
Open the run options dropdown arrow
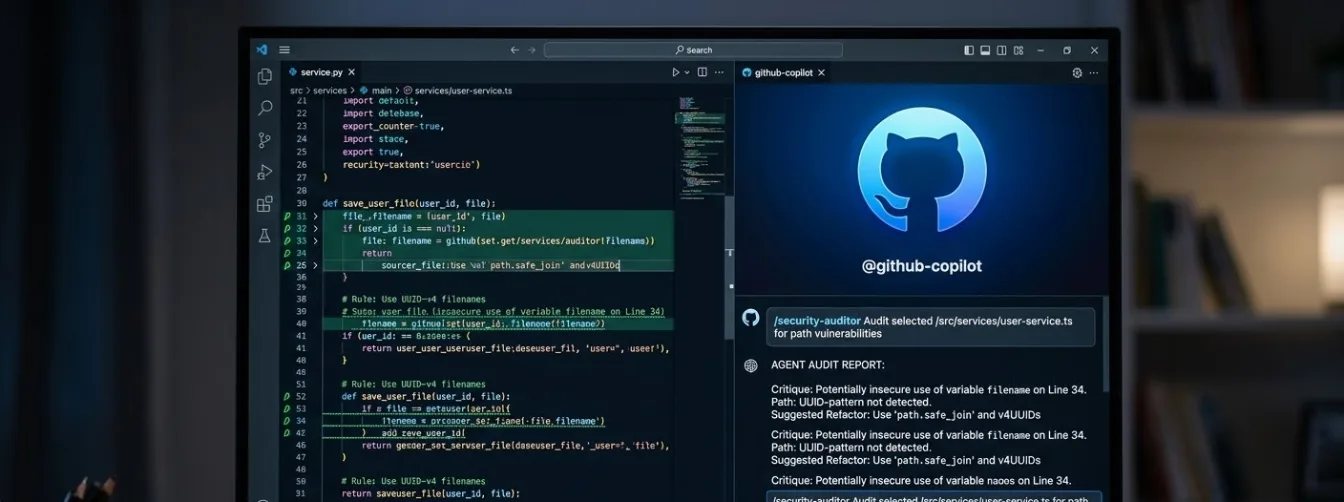[x=687, y=72]
